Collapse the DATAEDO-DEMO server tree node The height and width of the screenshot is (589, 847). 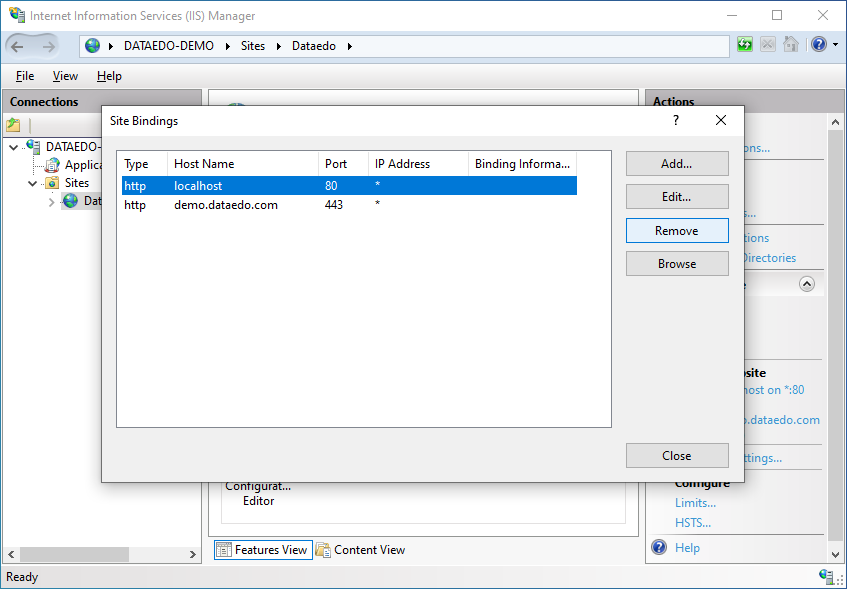pyautogui.click(x=13, y=147)
